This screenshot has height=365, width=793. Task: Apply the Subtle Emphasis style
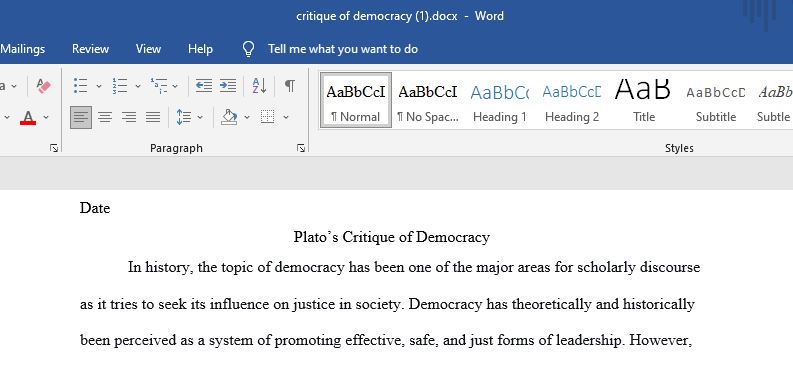[774, 100]
